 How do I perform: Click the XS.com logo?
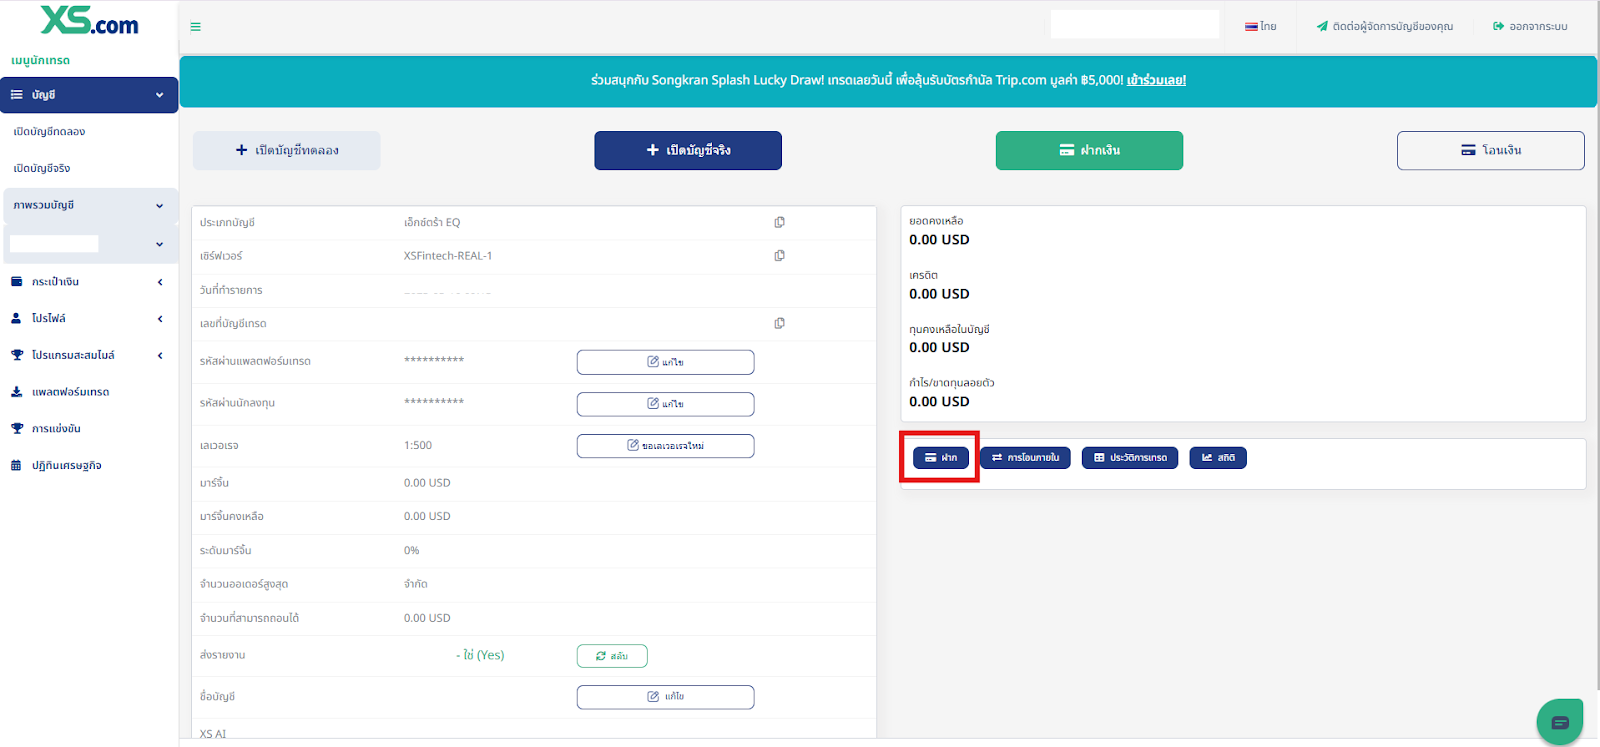pyautogui.click(x=89, y=21)
